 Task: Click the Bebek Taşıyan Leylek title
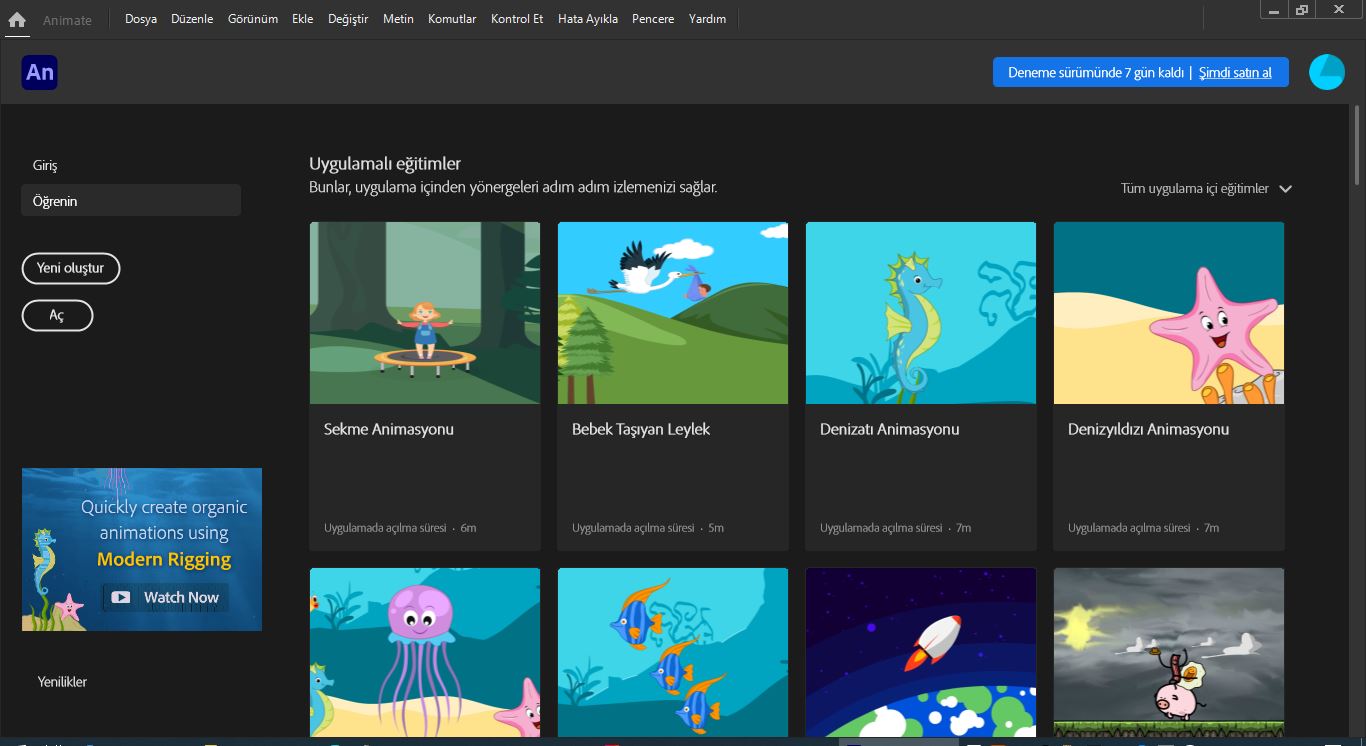pos(641,429)
